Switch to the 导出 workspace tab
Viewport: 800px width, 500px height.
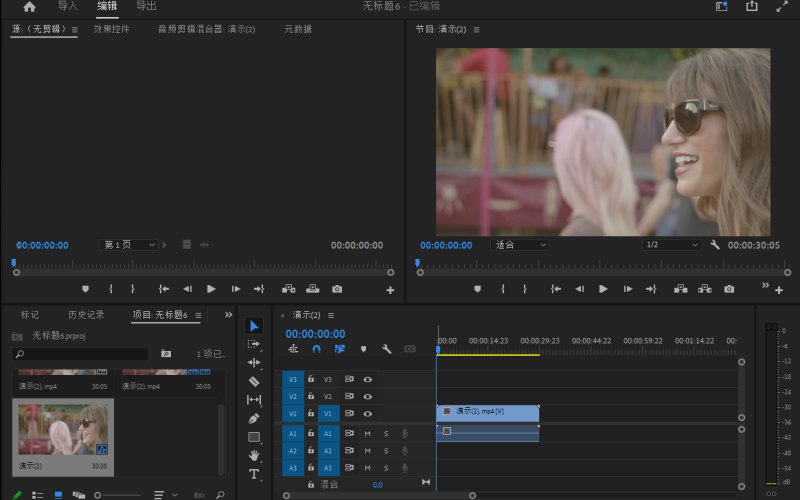[x=146, y=6]
